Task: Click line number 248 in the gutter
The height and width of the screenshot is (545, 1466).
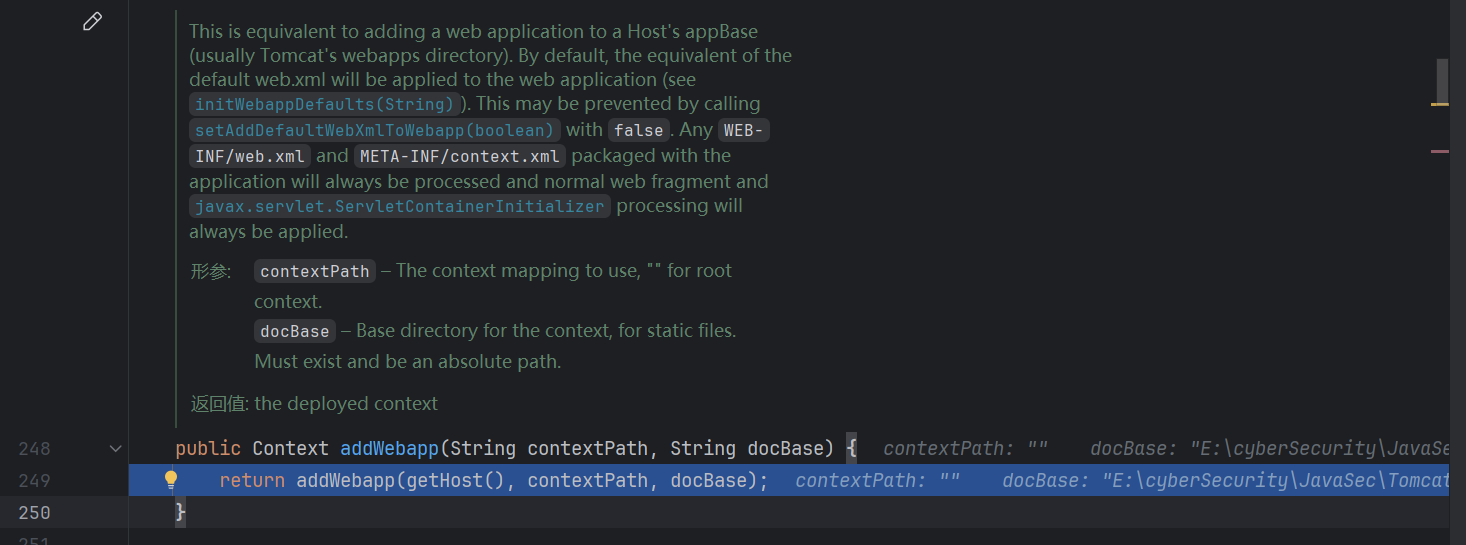Action: click(34, 449)
